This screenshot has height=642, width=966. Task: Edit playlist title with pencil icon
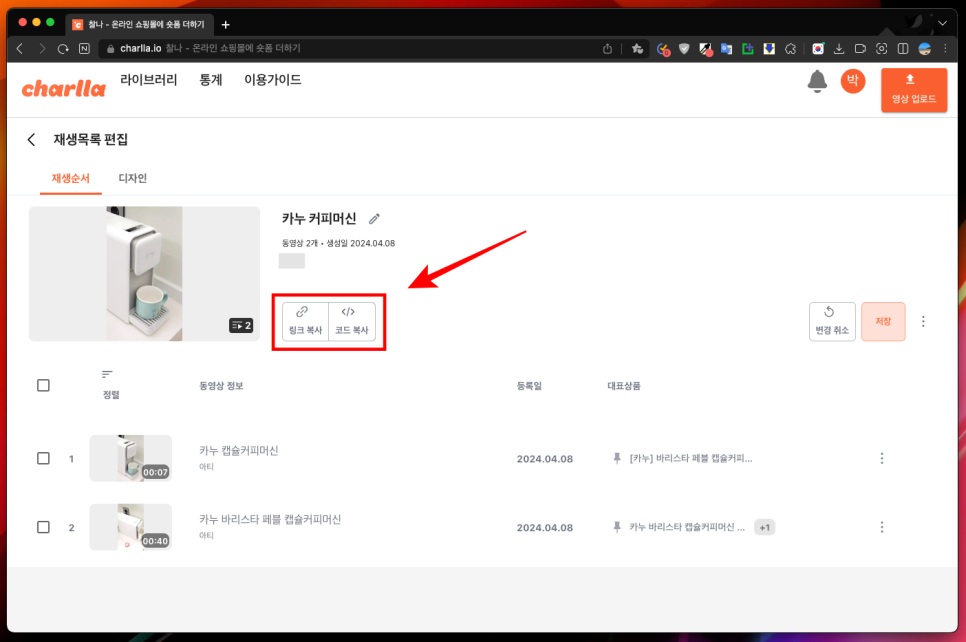click(x=374, y=219)
